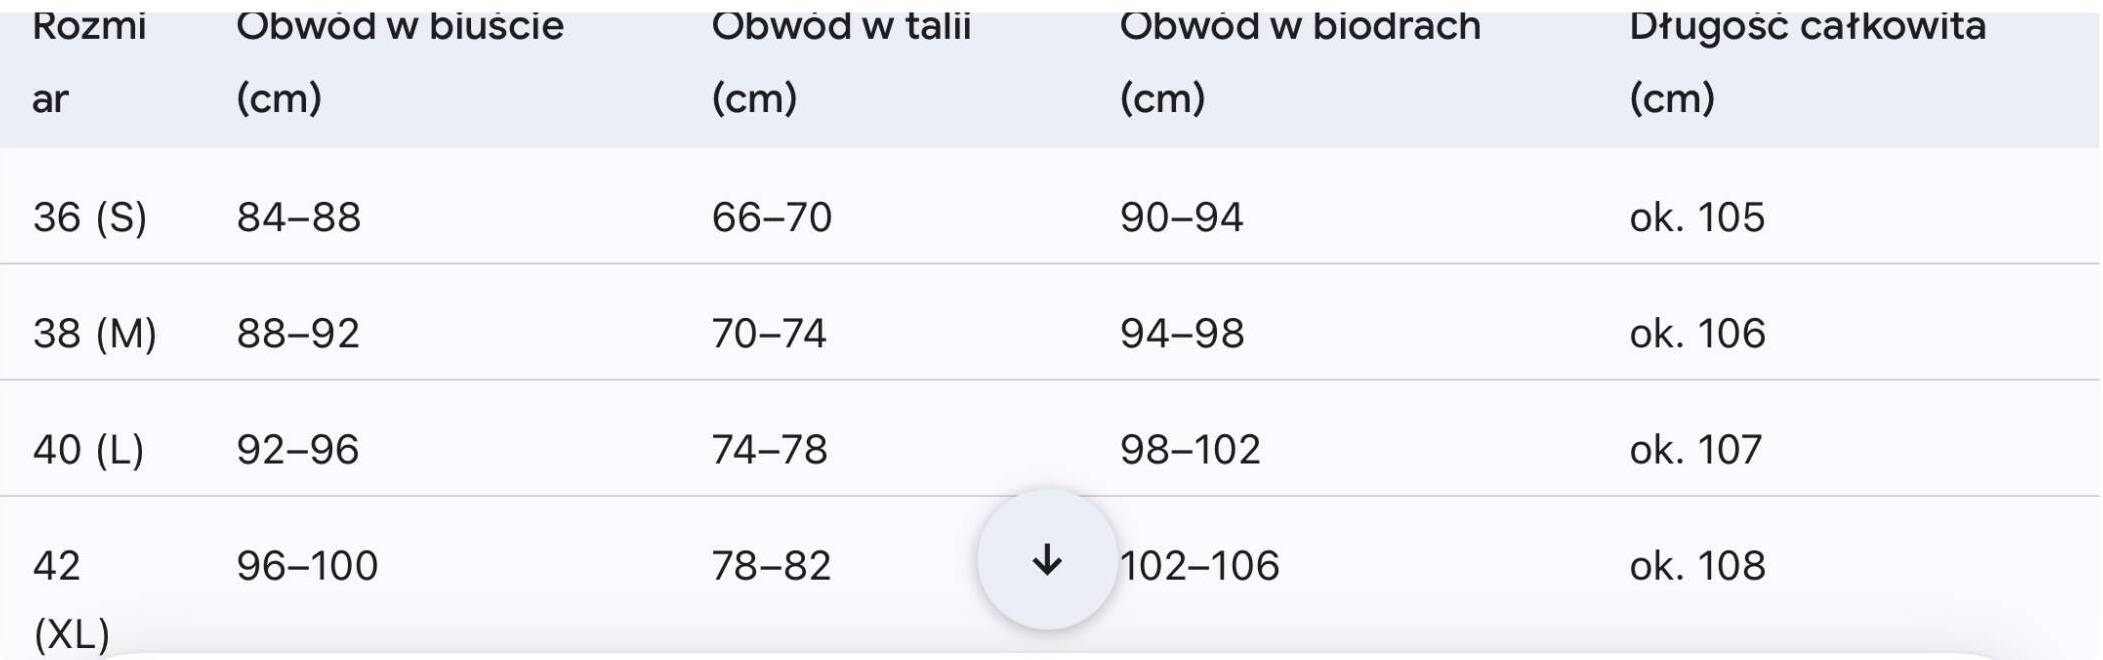Click the scroll-down arrow button

point(1046,560)
